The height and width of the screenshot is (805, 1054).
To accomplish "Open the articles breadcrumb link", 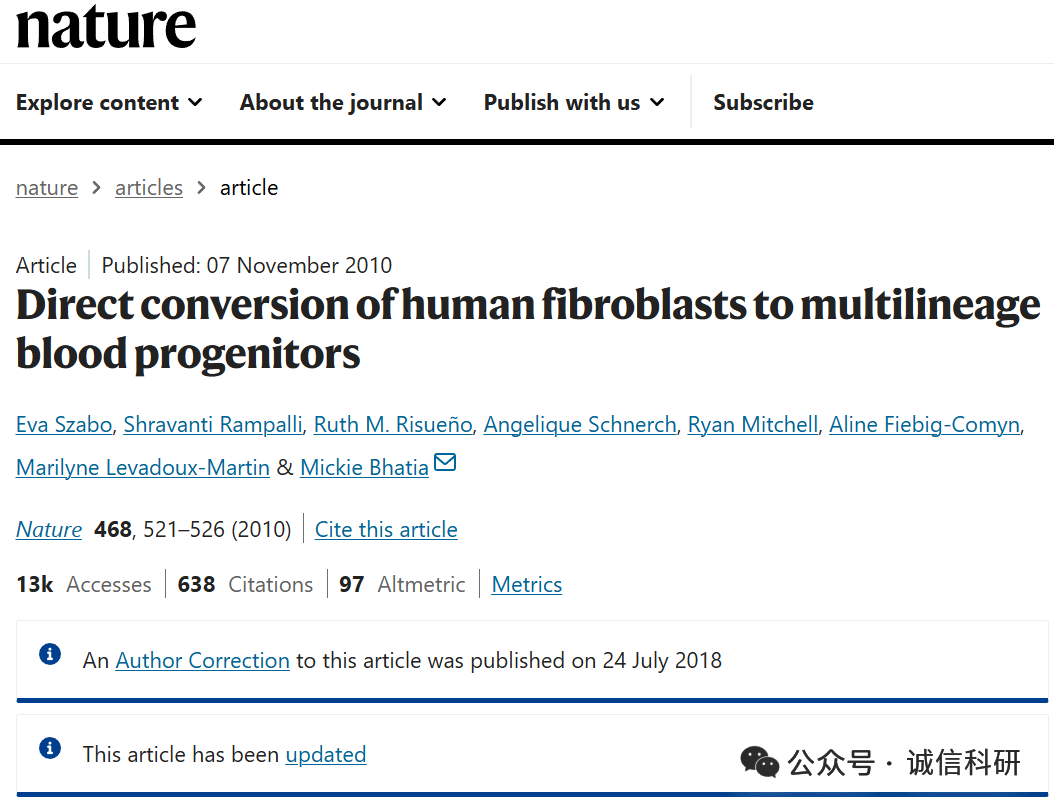I will point(149,188).
